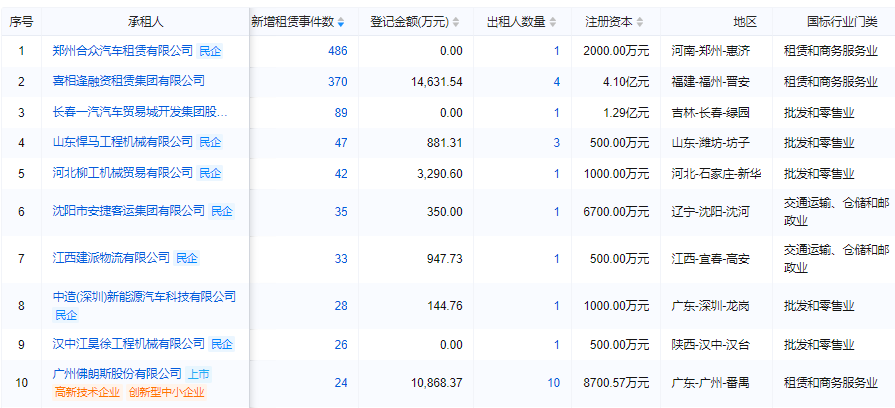Click the 24 lease events count
Image resolution: width=895 pixels, height=408 pixels.
[341, 383]
